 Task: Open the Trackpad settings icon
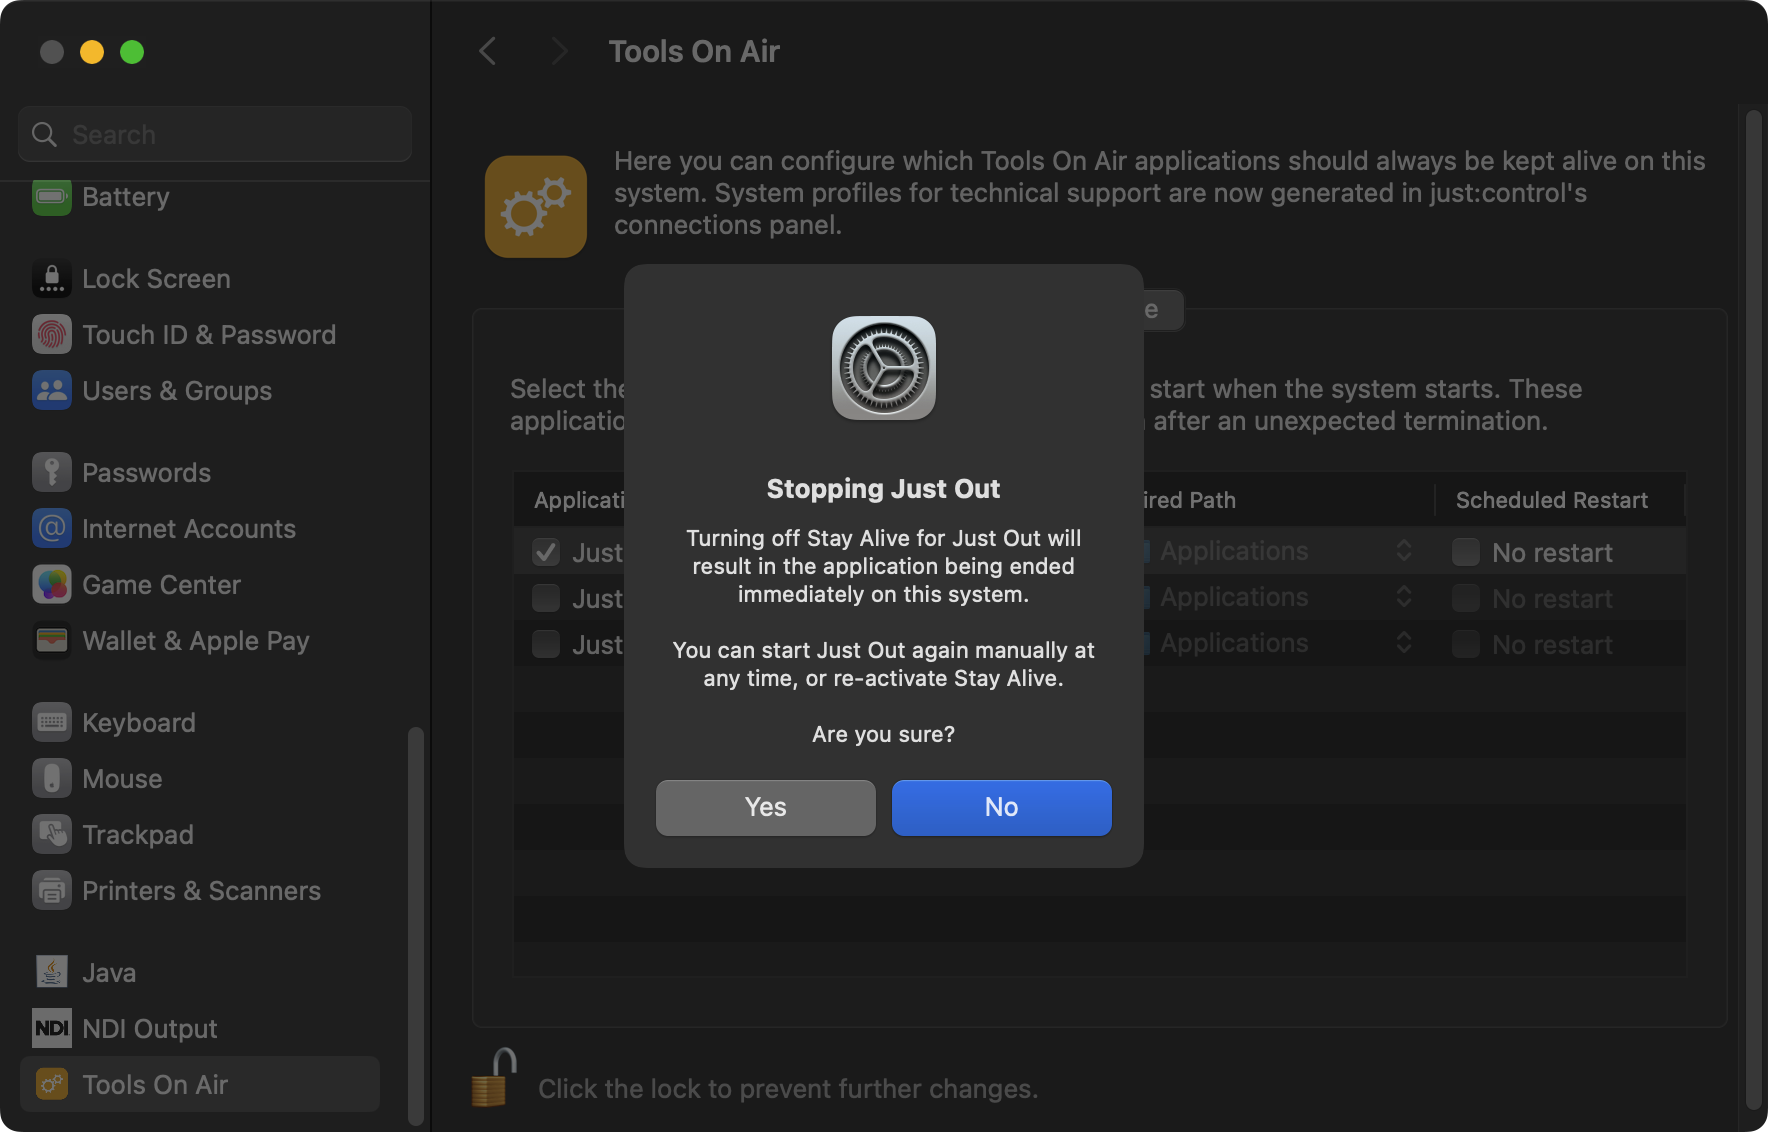[52, 835]
